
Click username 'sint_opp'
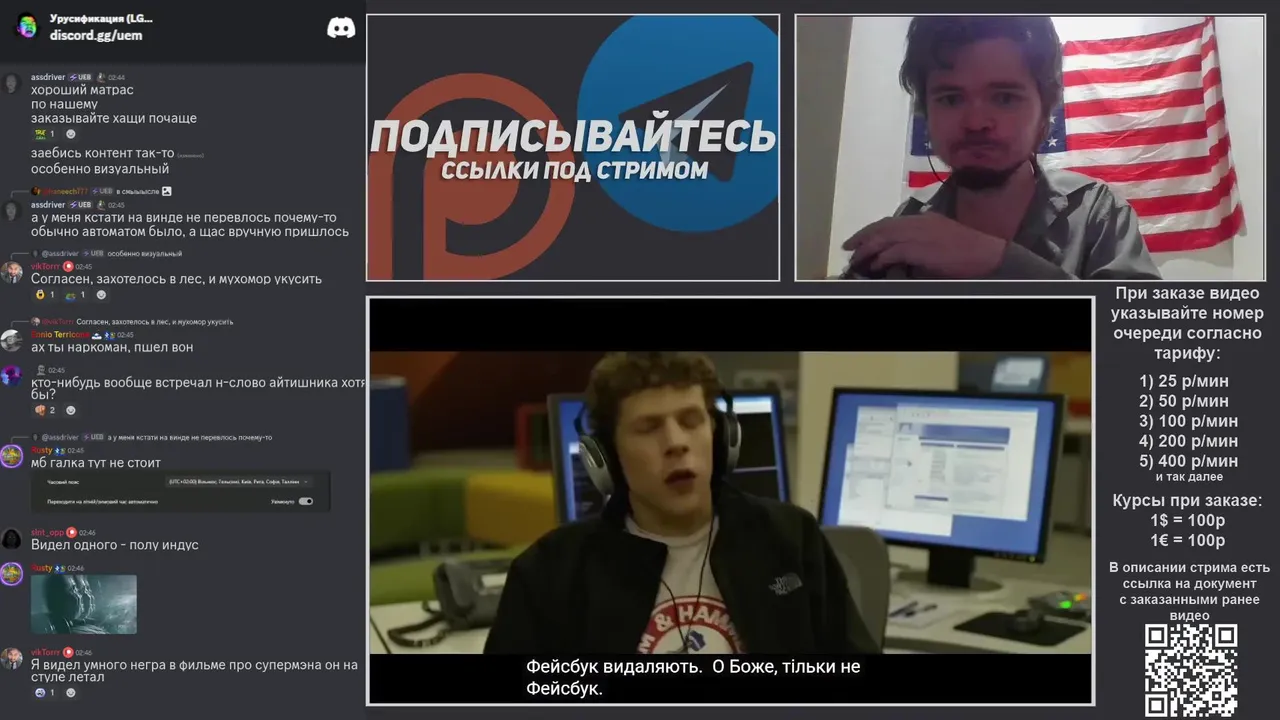click(x=47, y=533)
